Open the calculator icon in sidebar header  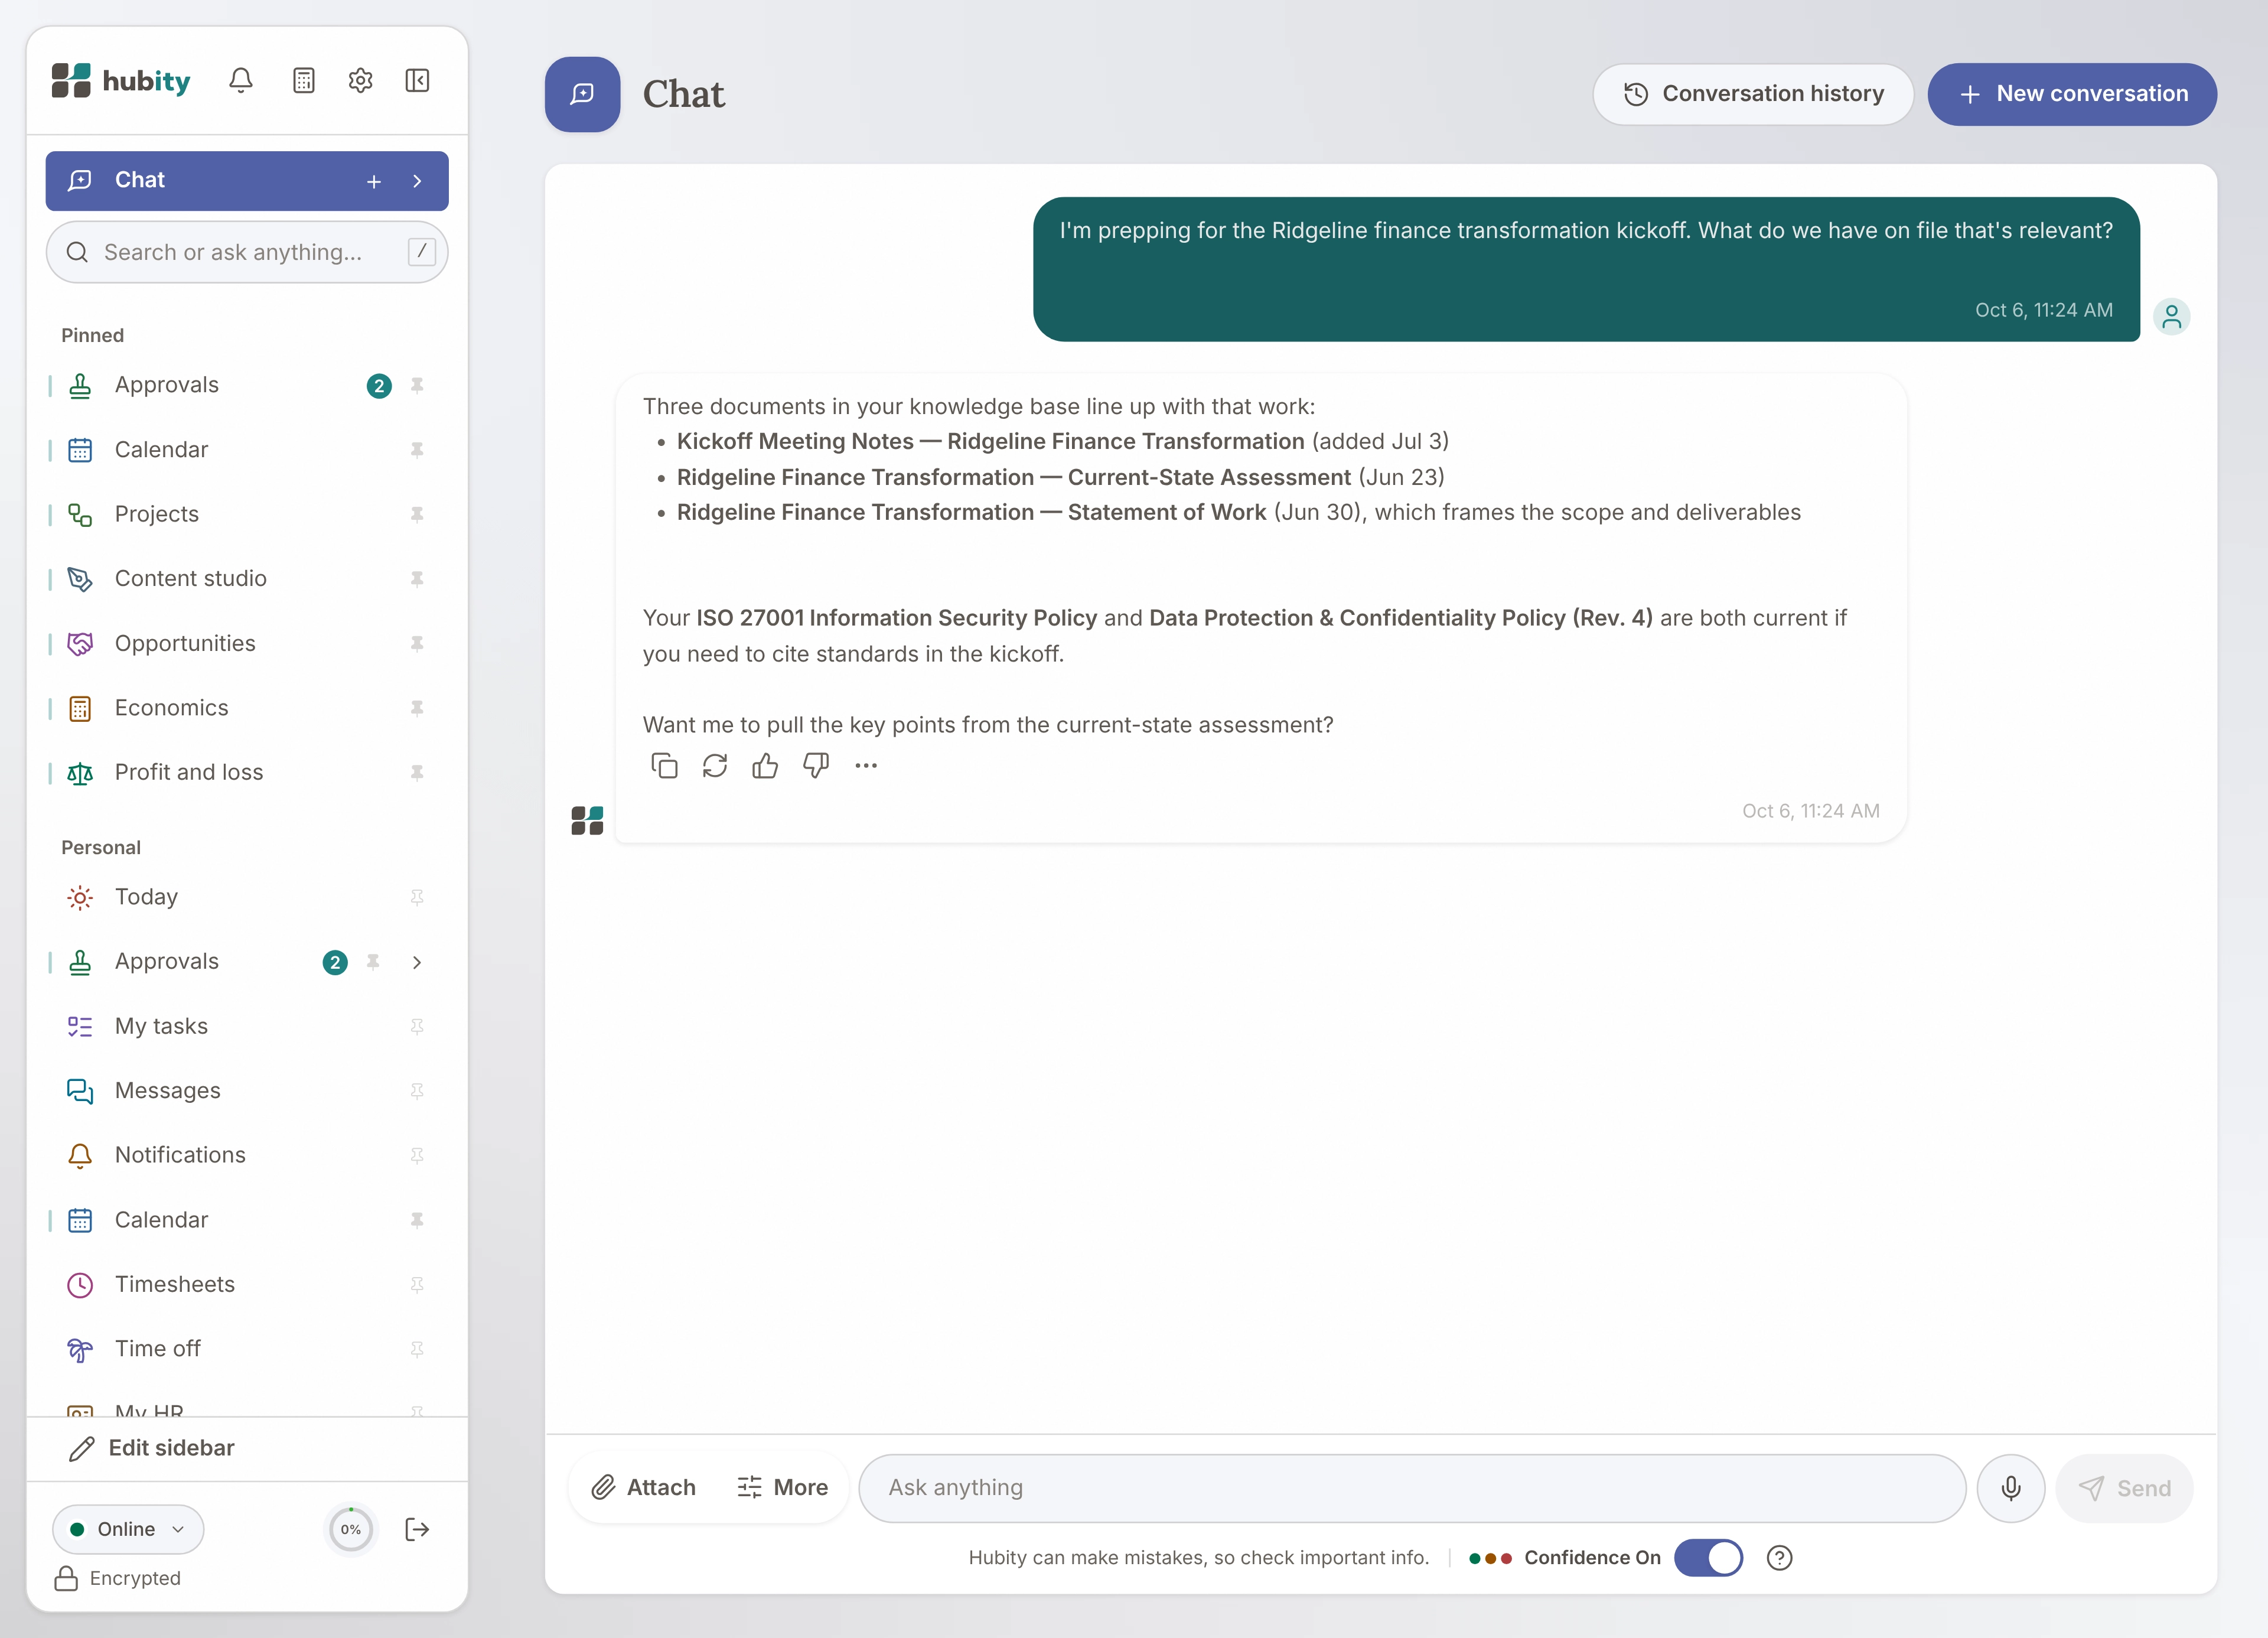click(x=304, y=81)
